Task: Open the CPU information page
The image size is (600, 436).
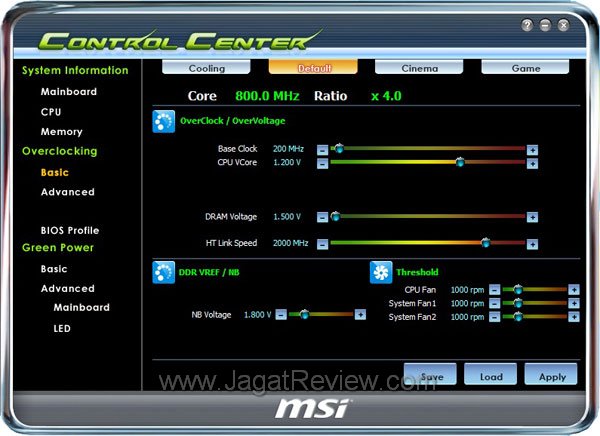Action: coord(51,112)
